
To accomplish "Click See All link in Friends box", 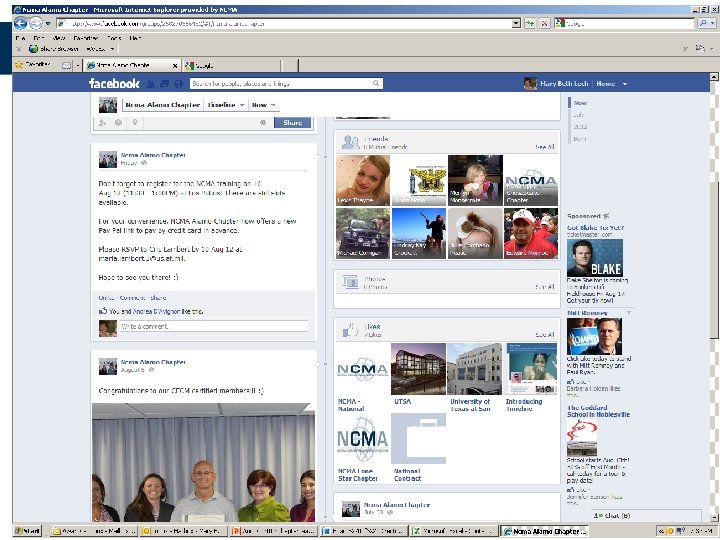I will (545, 147).
